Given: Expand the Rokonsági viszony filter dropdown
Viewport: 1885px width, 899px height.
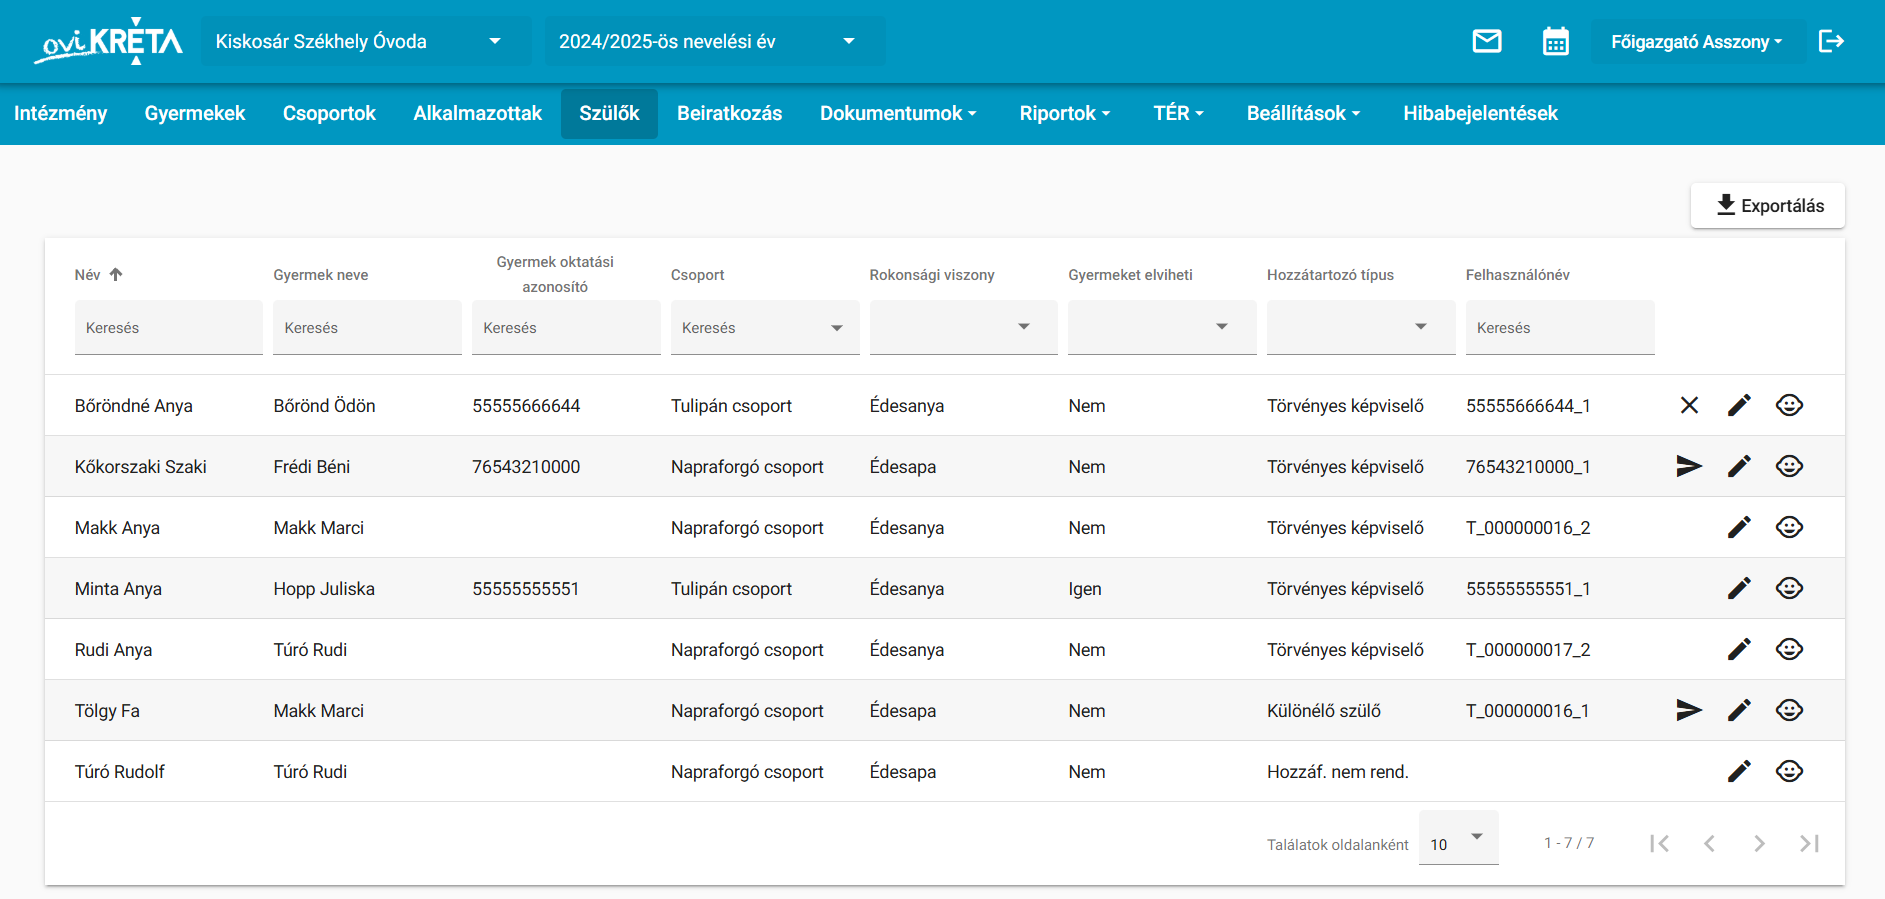Looking at the screenshot, I should pos(963,327).
